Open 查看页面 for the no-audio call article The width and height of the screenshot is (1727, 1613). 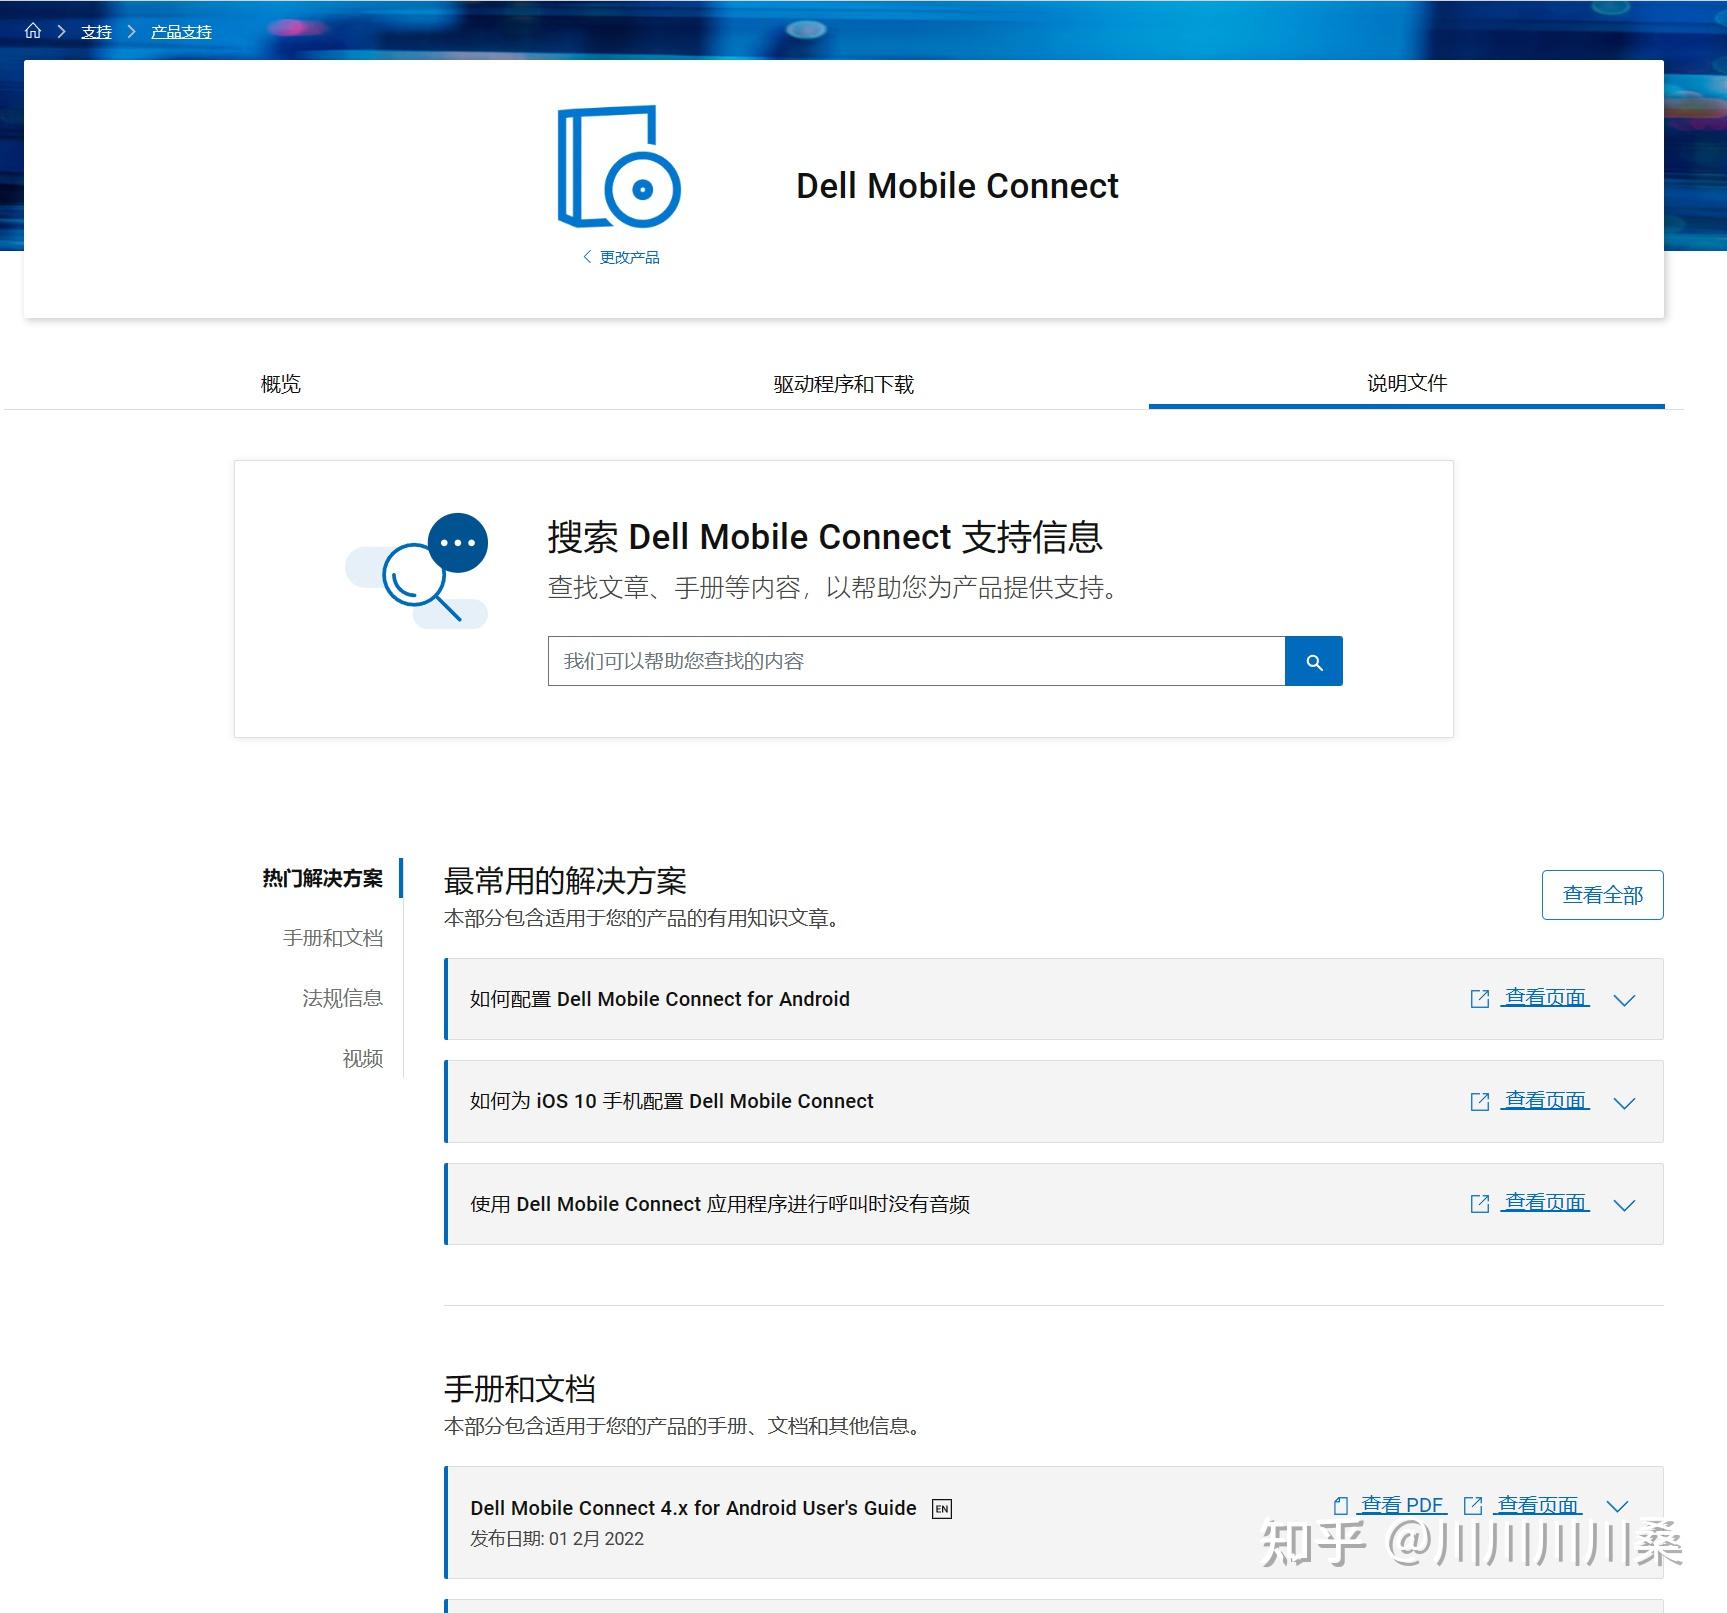click(1545, 1202)
